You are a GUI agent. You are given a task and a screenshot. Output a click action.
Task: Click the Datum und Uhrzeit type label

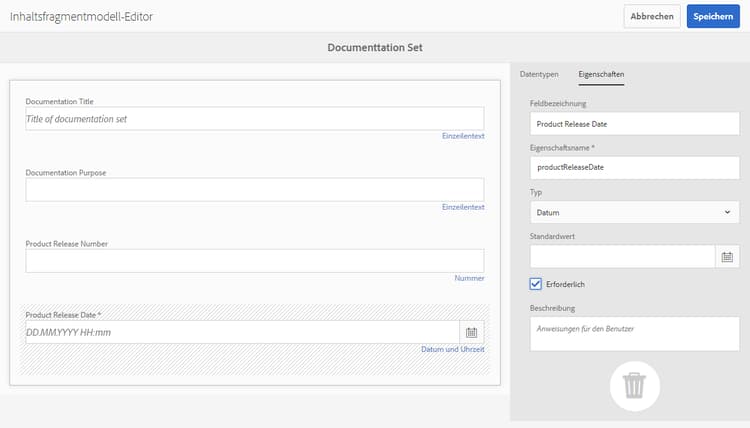(452, 349)
